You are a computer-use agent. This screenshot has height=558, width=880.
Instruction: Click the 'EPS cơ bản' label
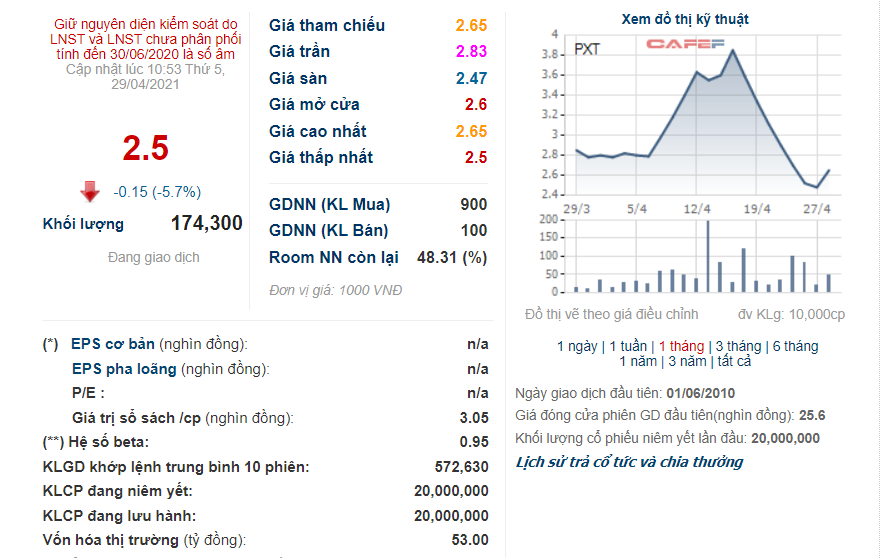coord(112,344)
